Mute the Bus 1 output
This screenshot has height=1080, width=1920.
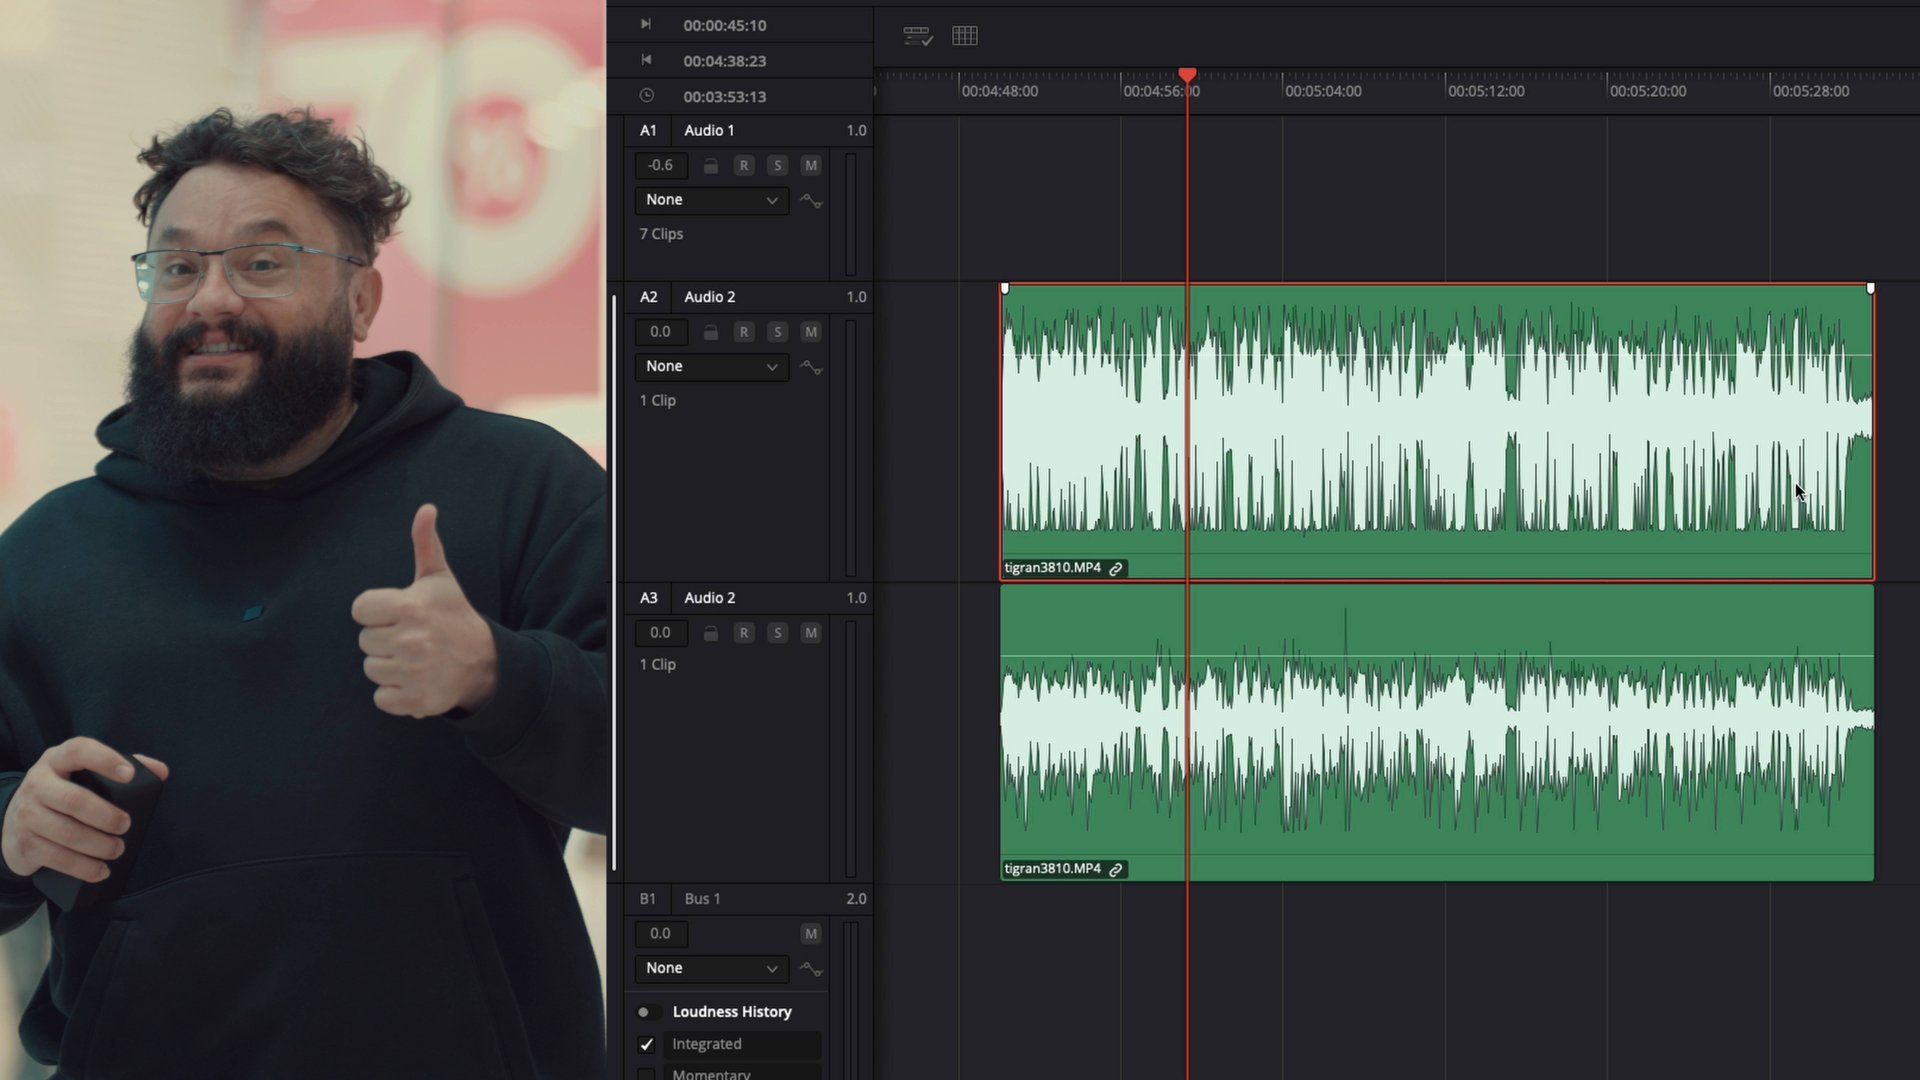811,934
